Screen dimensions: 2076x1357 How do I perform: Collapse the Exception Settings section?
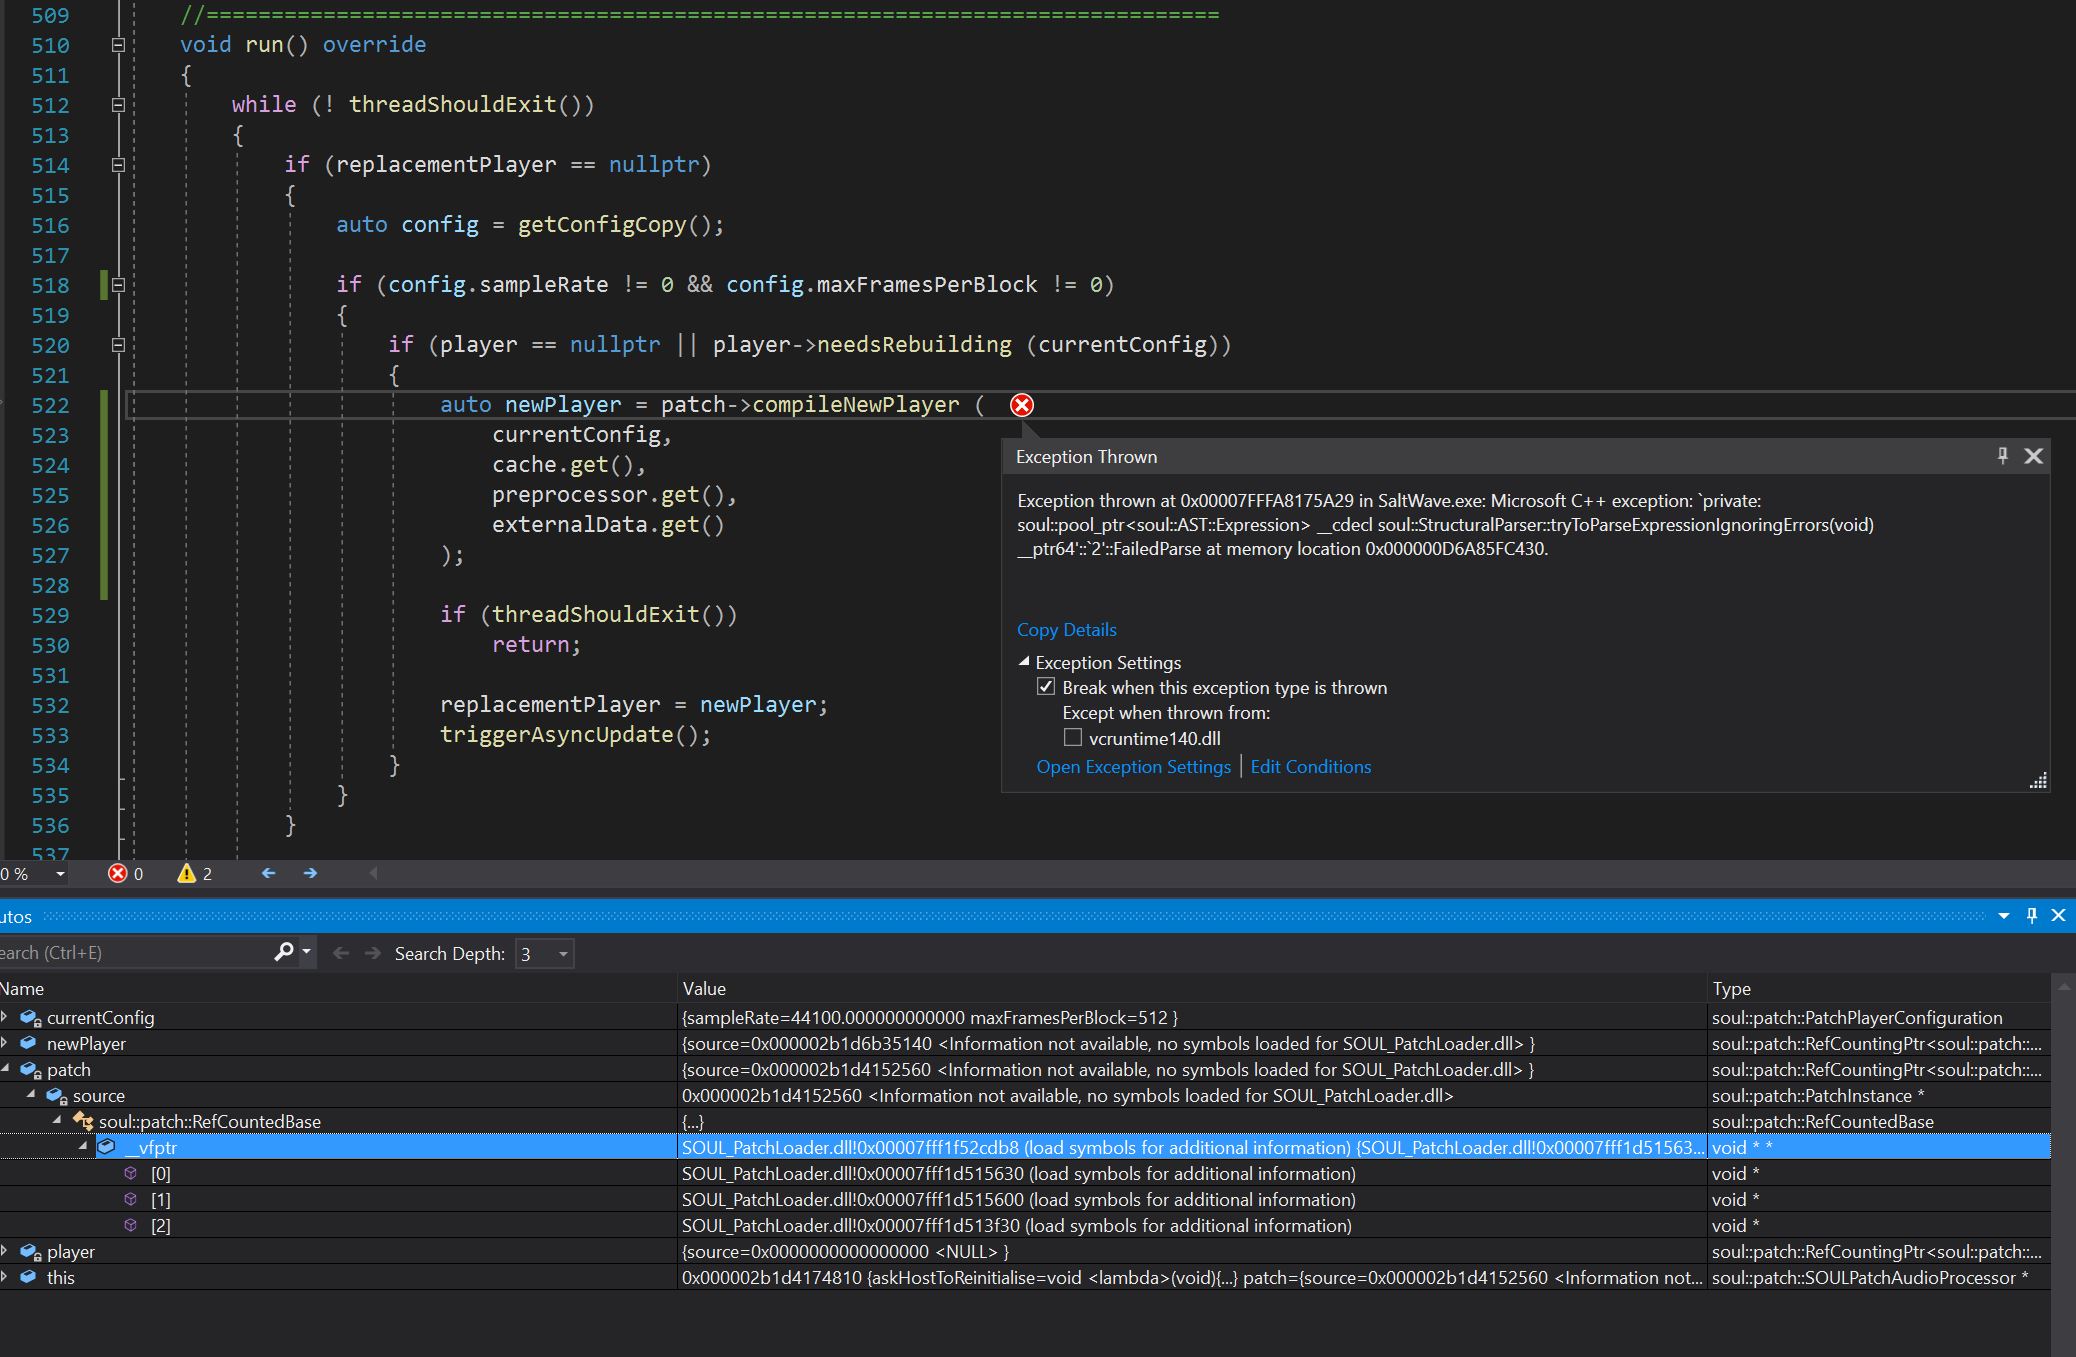point(1024,662)
